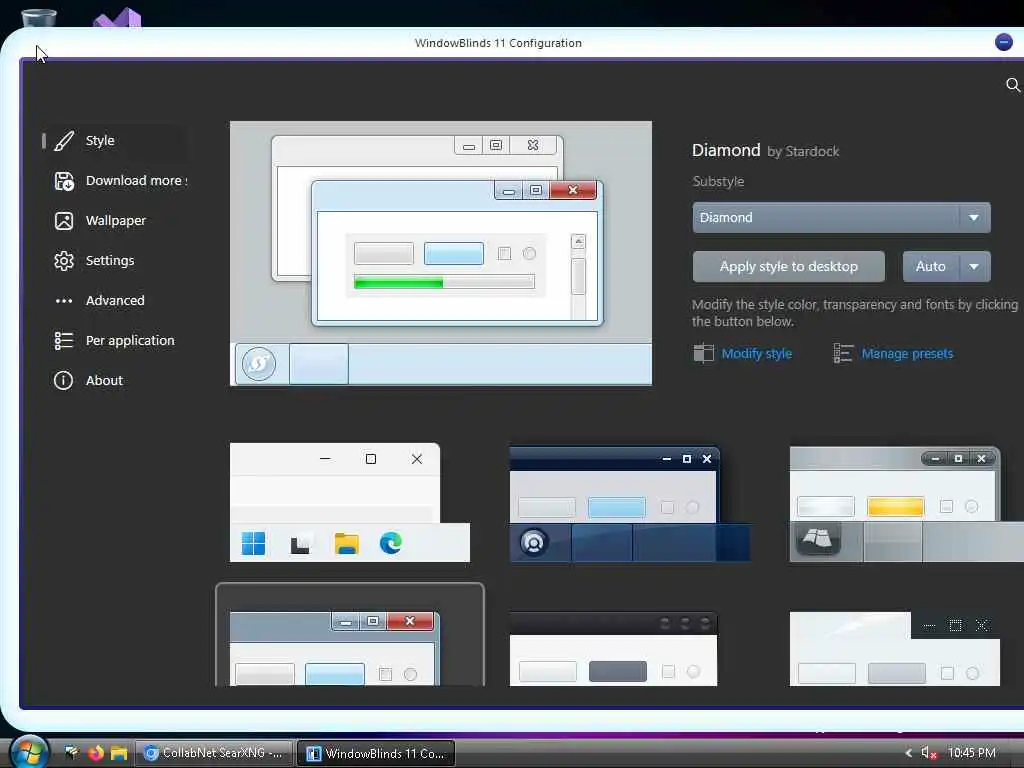Select the Windows 11 style thumbnail
The image size is (1024, 768).
pyautogui.click(x=349, y=502)
